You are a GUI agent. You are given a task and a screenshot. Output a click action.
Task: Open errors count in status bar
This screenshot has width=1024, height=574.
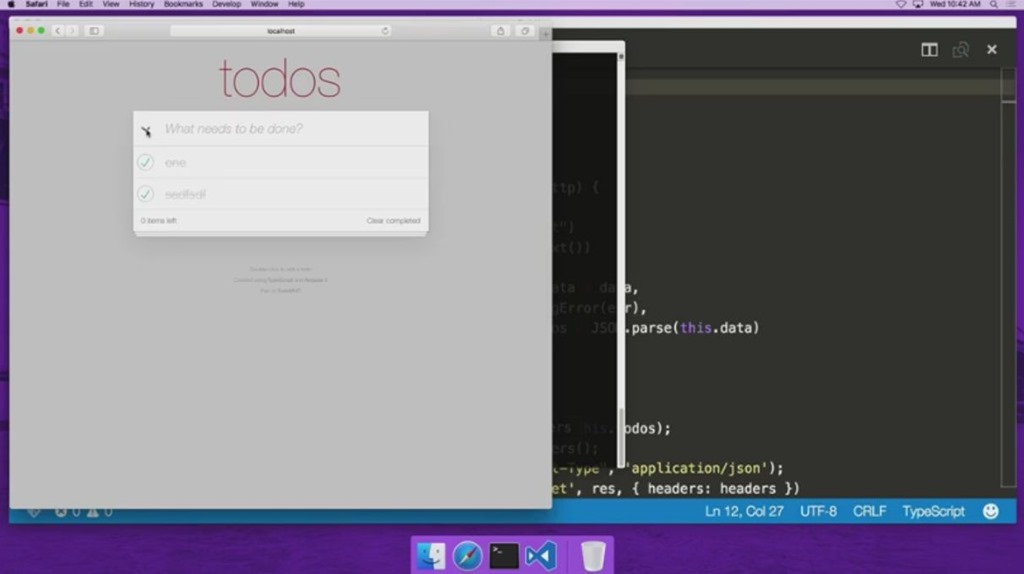tap(67, 513)
